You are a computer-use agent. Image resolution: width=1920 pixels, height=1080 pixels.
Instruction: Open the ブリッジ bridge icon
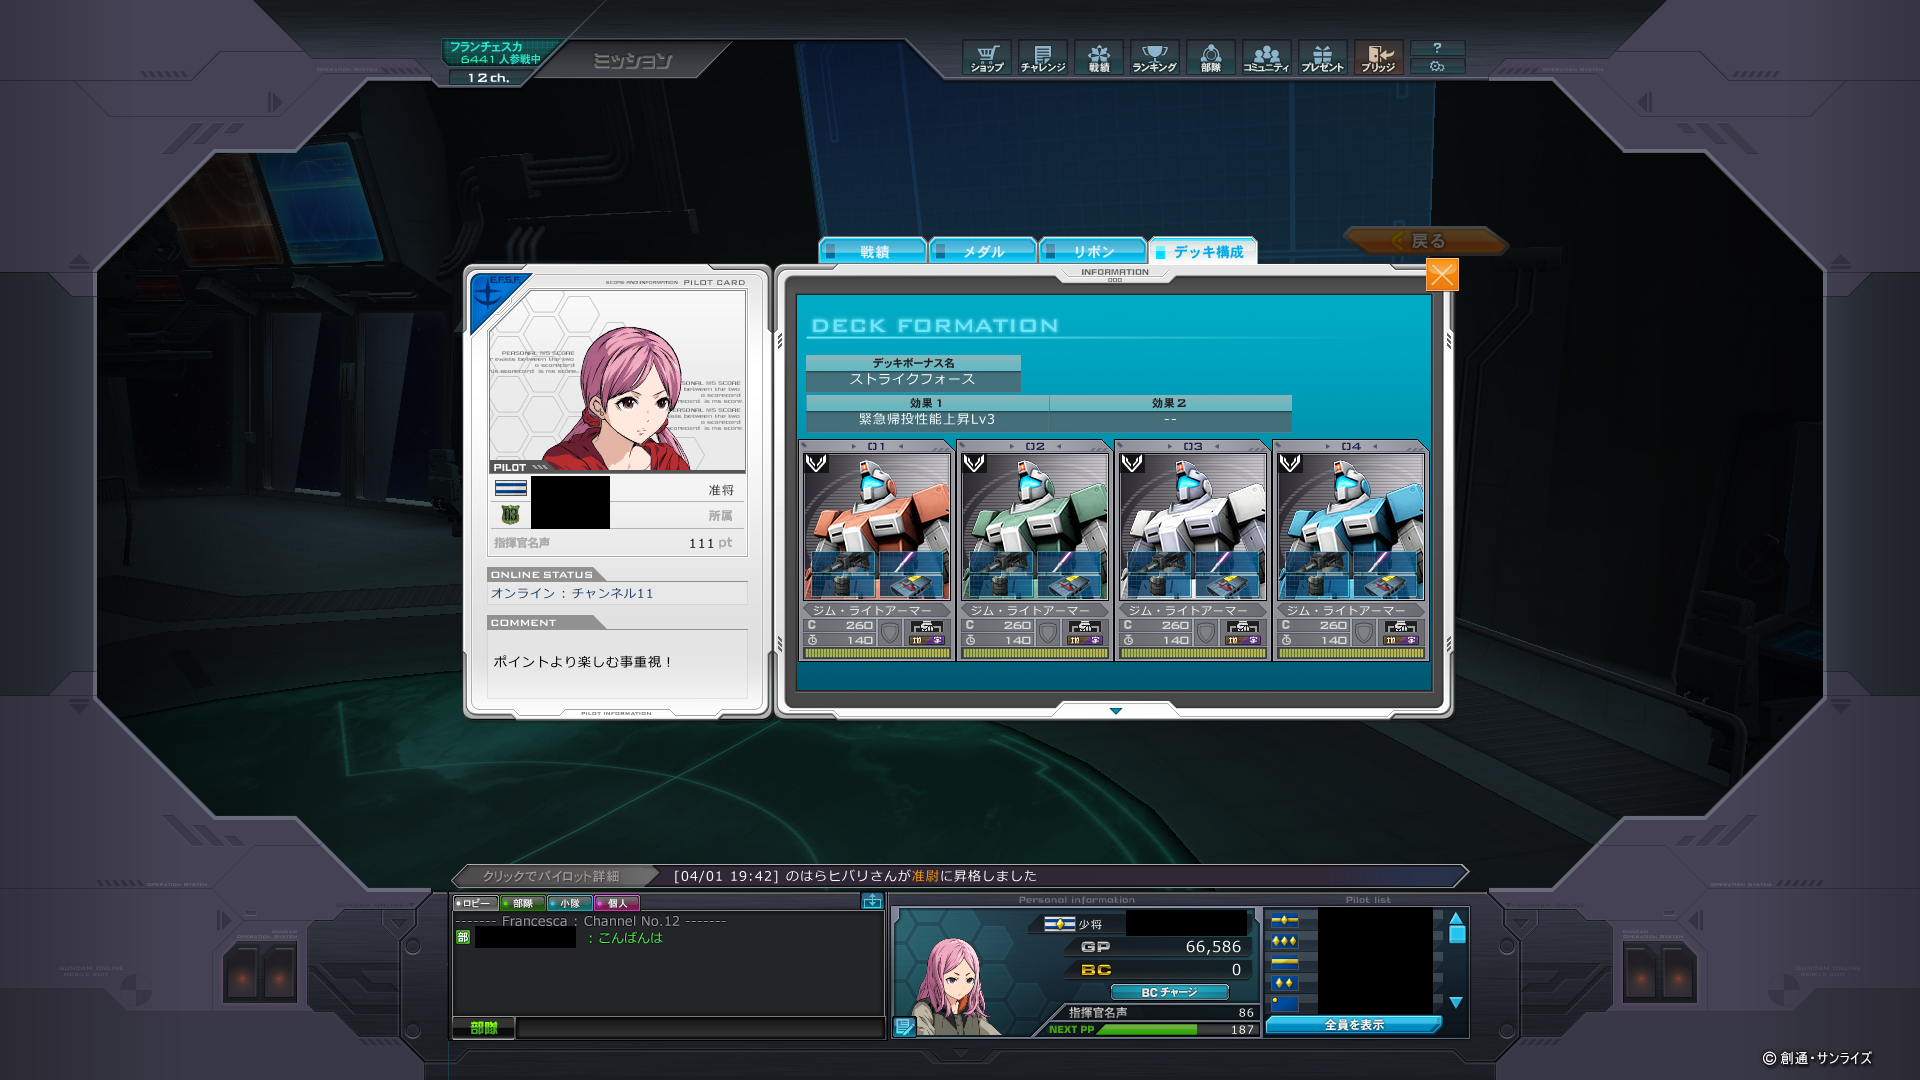1379,57
